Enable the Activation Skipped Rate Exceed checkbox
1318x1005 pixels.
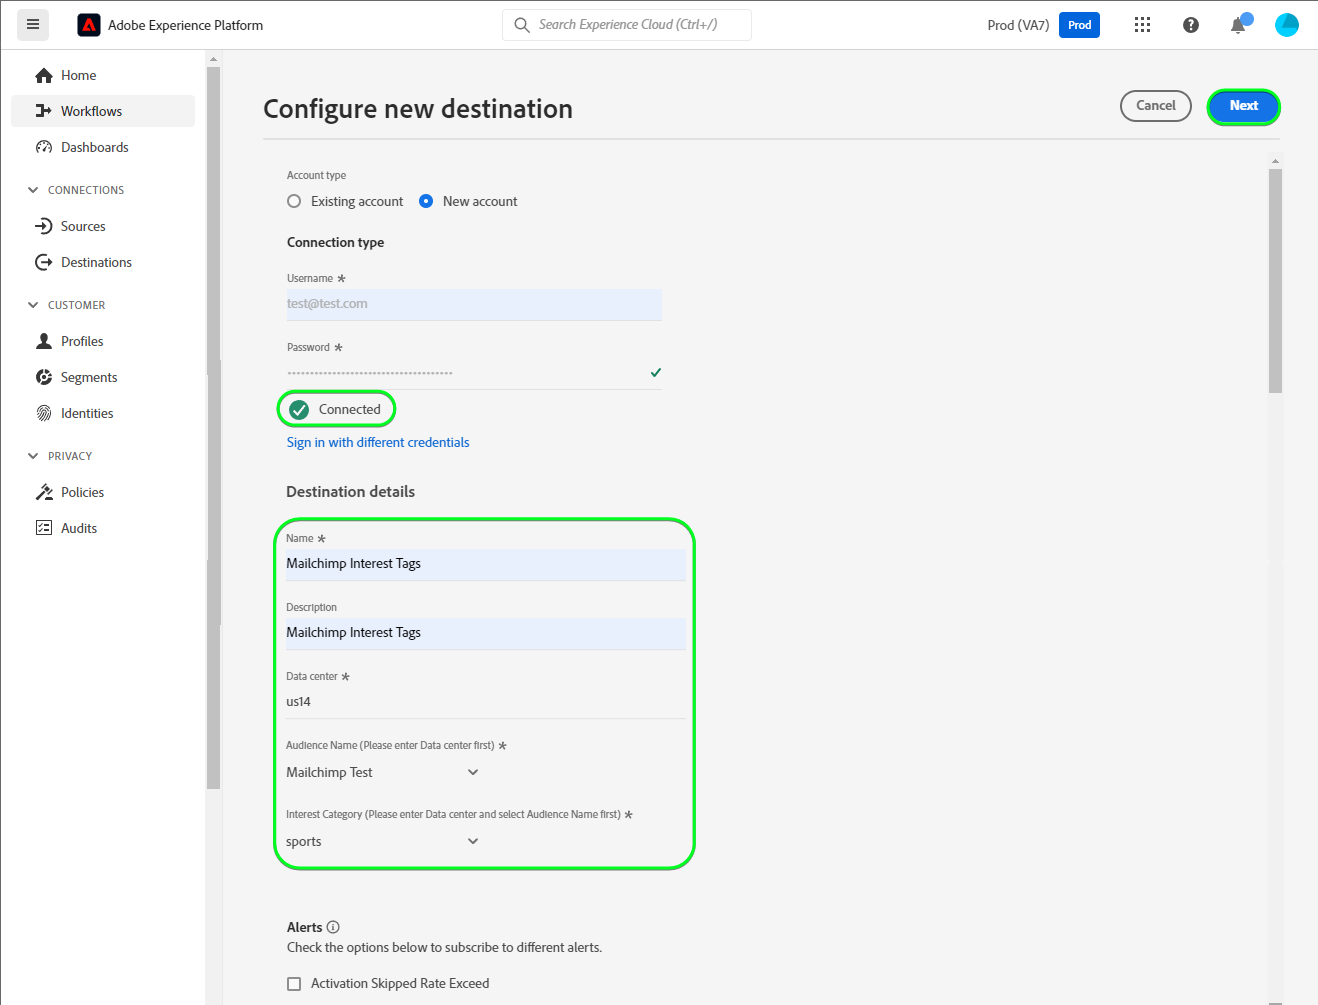294,984
